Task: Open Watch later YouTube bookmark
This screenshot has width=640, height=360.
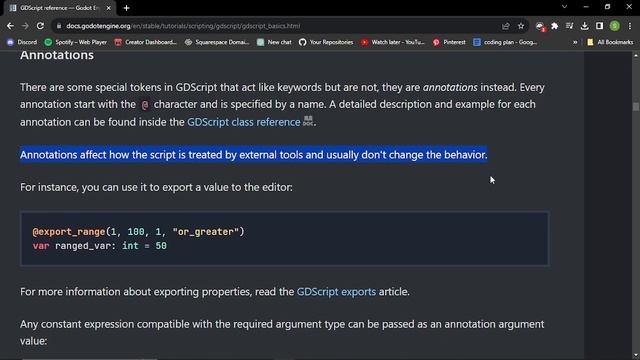Action: (x=393, y=42)
